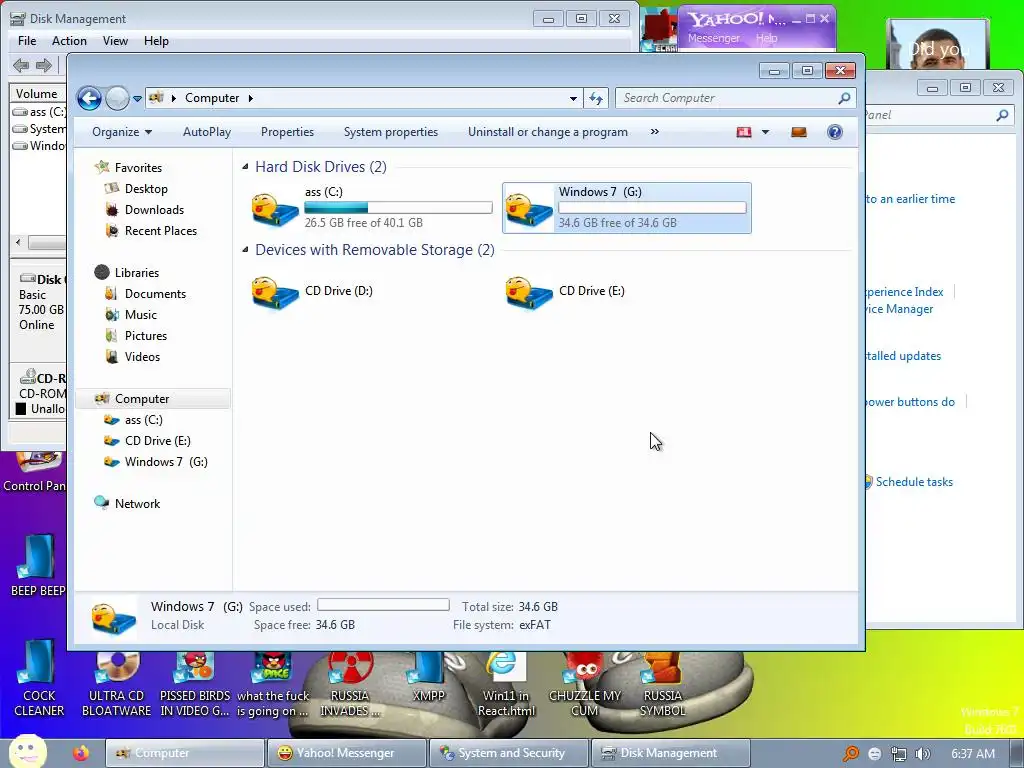Image resolution: width=1024 pixels, height=768 pixels.
Task: Switch to System and Security taskbar button
Action: (x=509, y=753)
